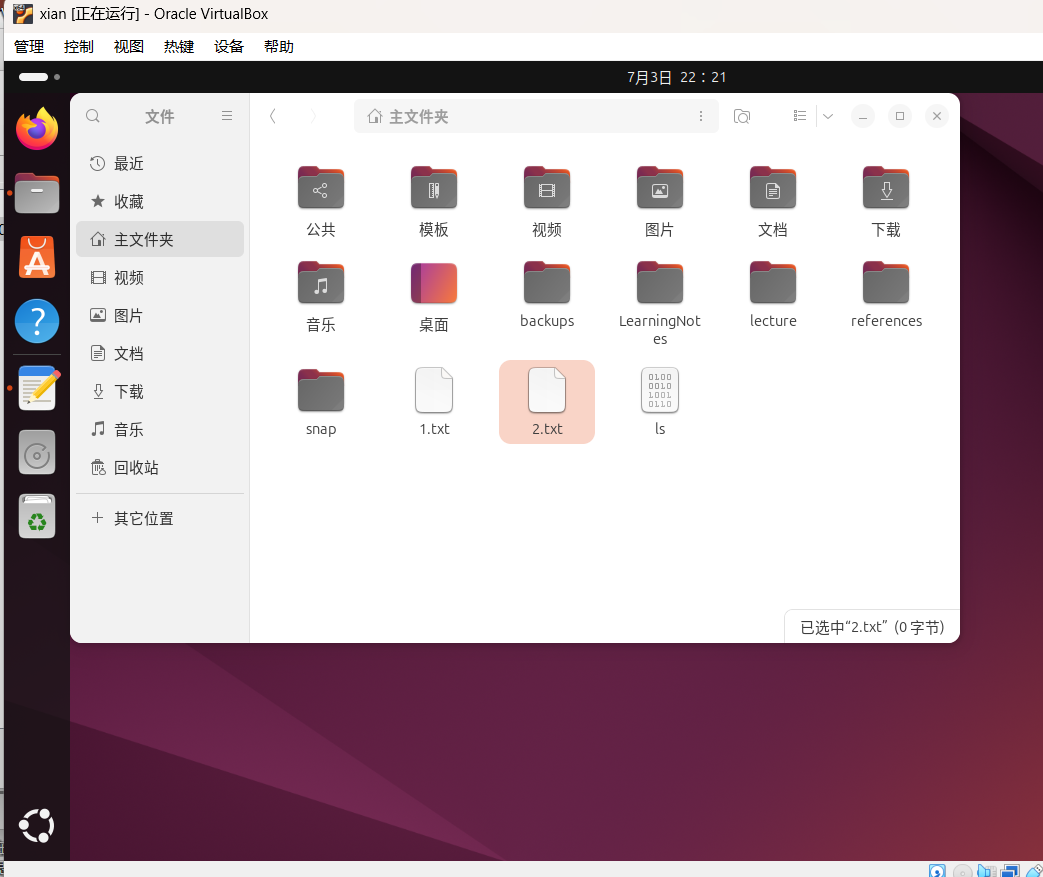Open 回收站 in the sidebar
1043x877 pixels.
160,467
